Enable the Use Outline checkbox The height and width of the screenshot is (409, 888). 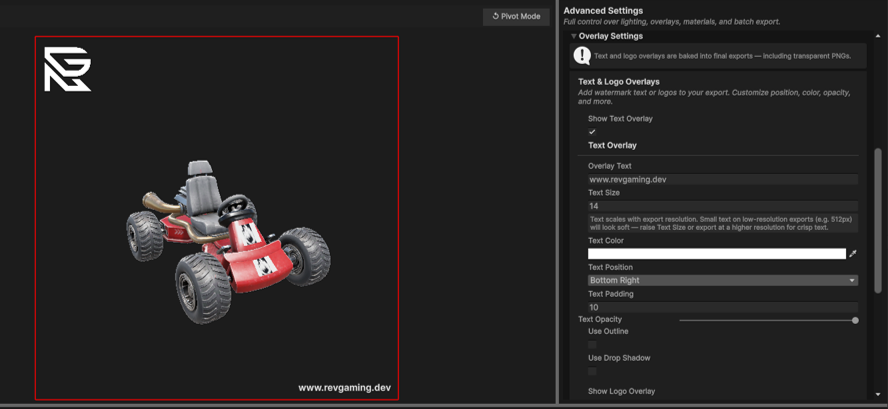point(592,344)
